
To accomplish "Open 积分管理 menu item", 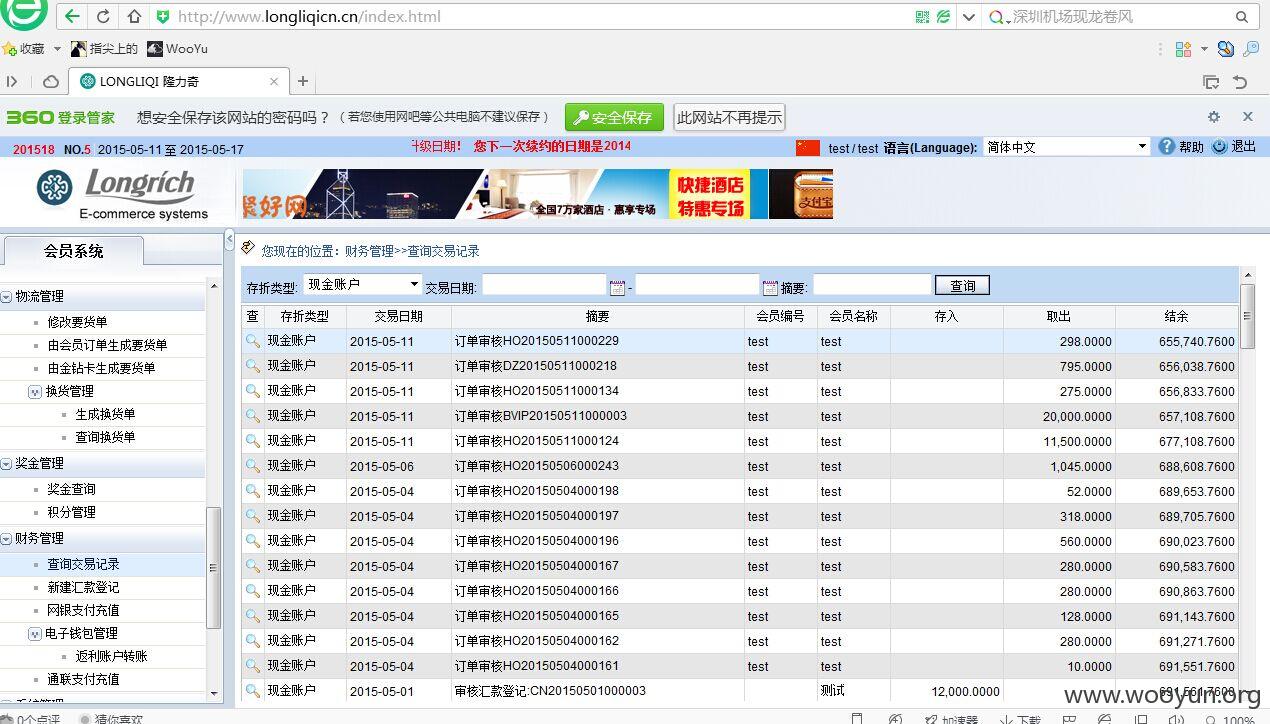I will pos(71,512).
